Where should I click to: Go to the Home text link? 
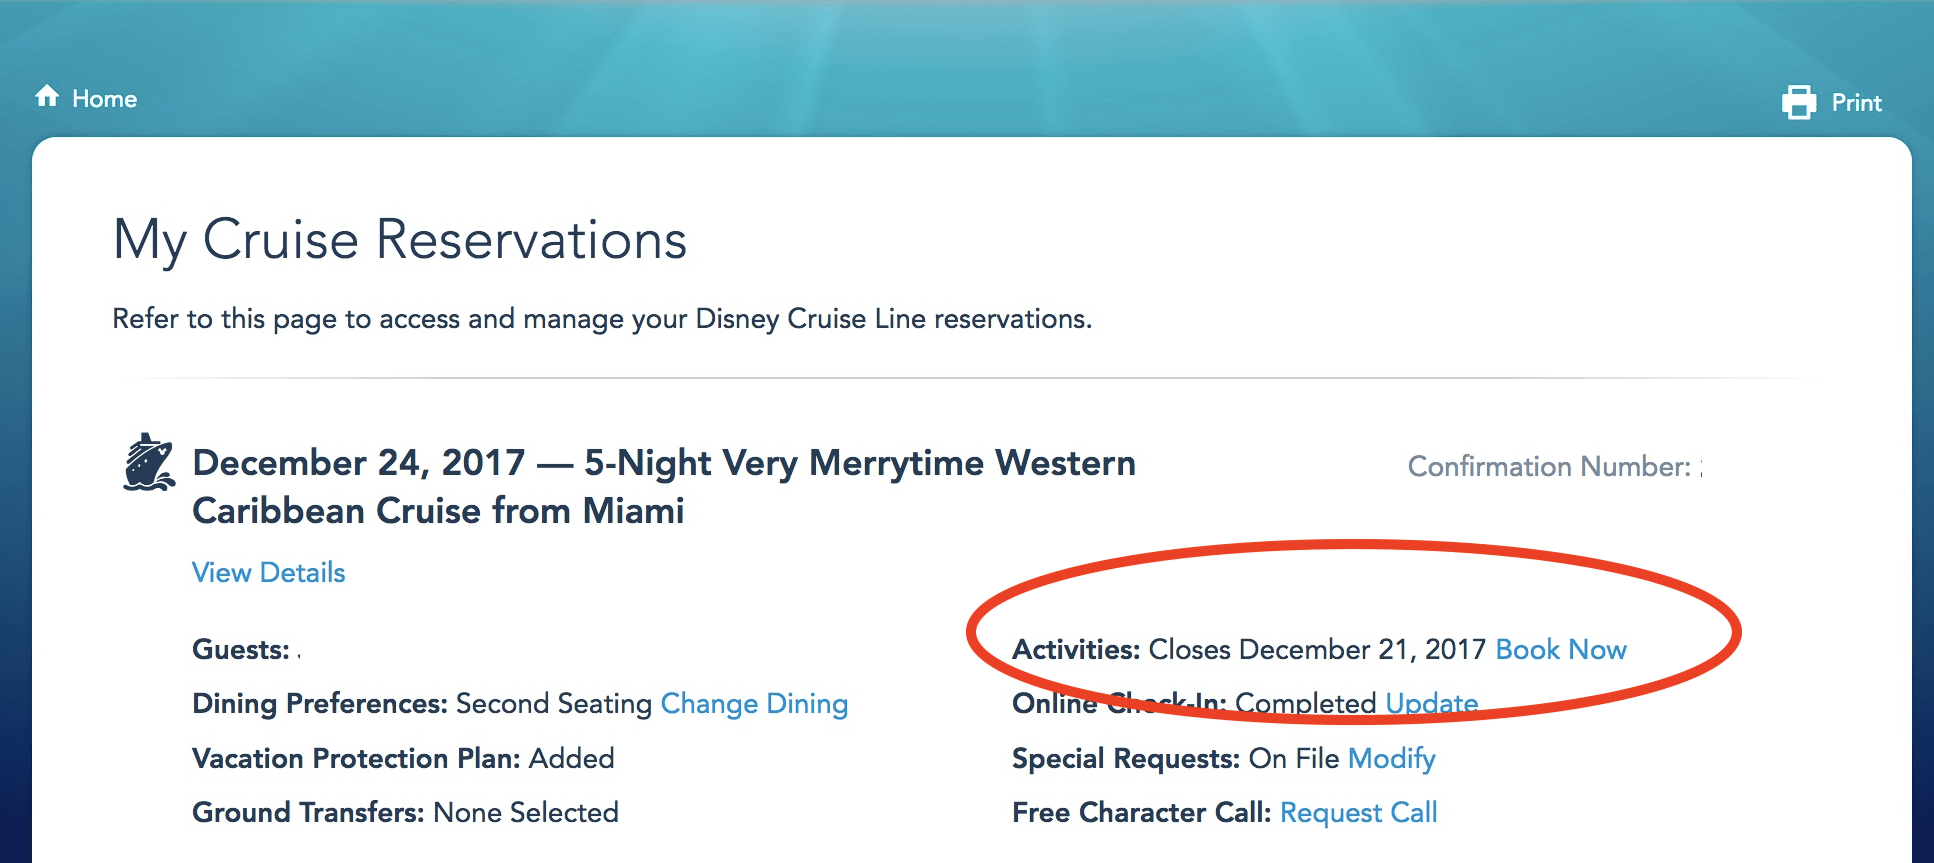(104, 99)
